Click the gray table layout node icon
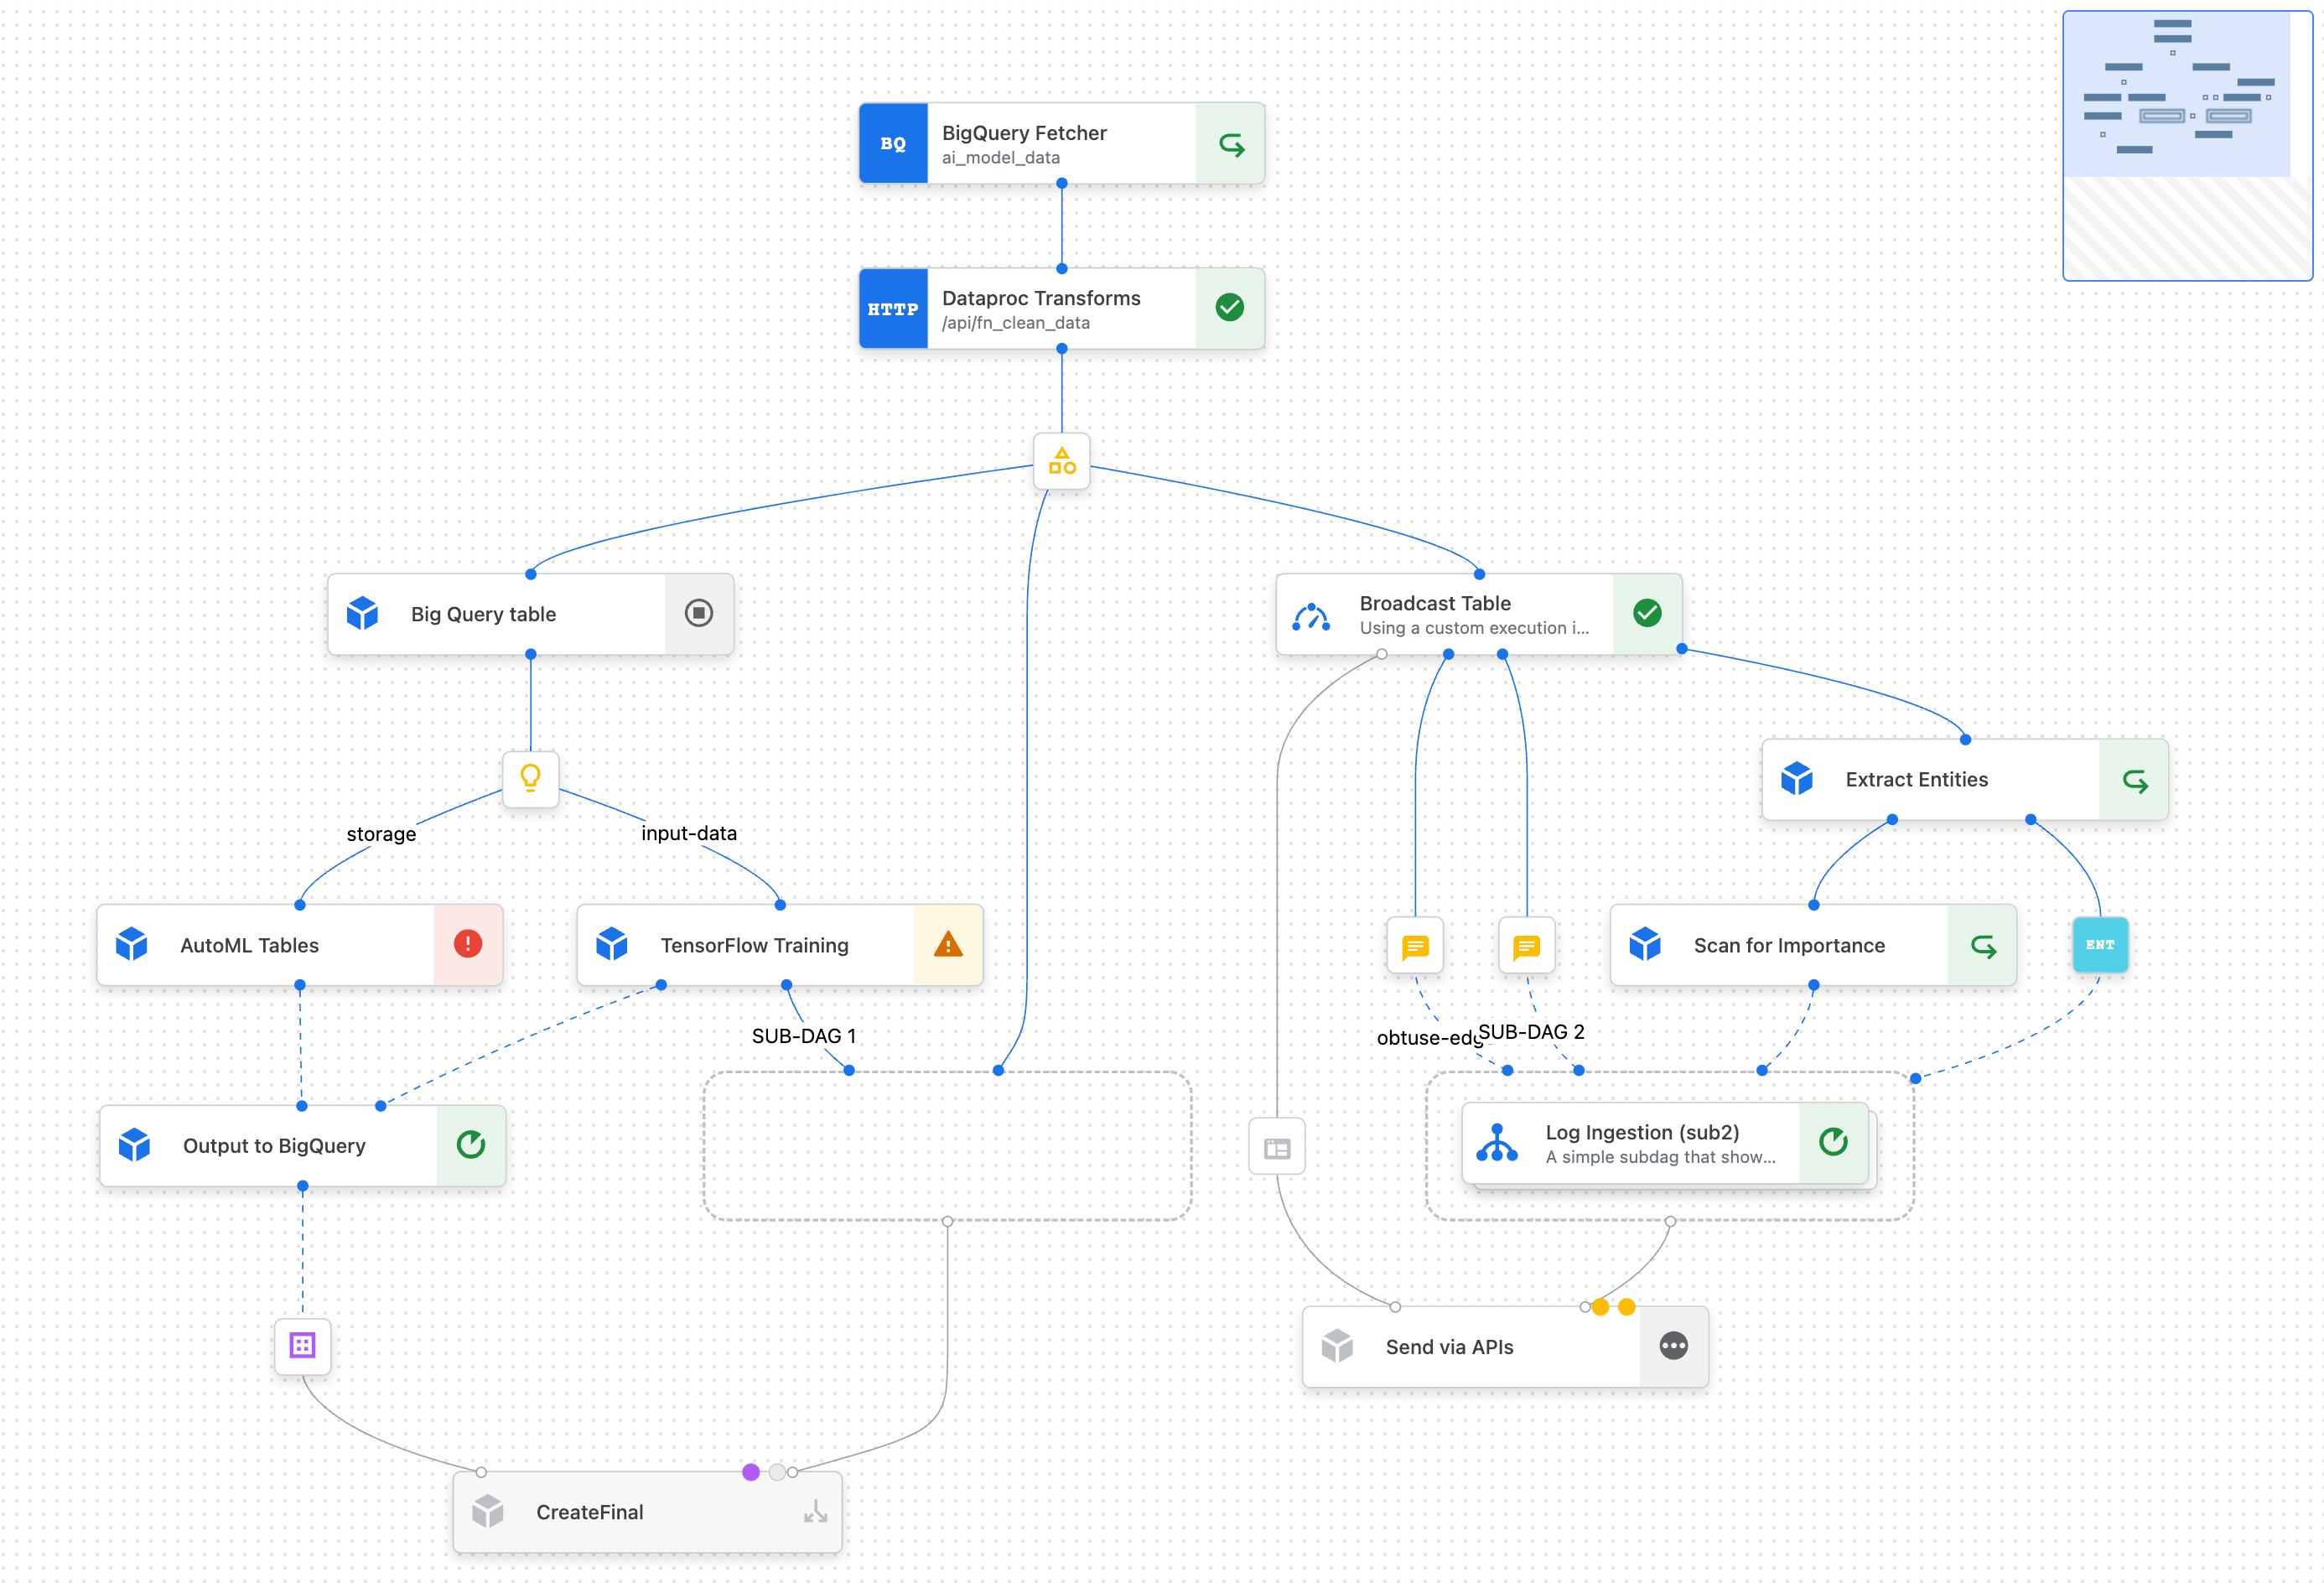This screenshot has height=1583, width=2324. pyautogui.click(x=1277, y=1147)
